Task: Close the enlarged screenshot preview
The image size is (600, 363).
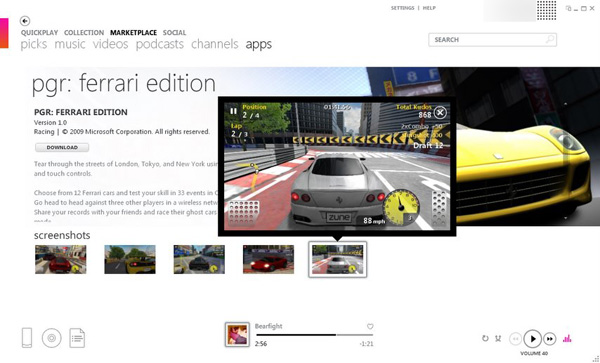Action: (x=440, y=112)
